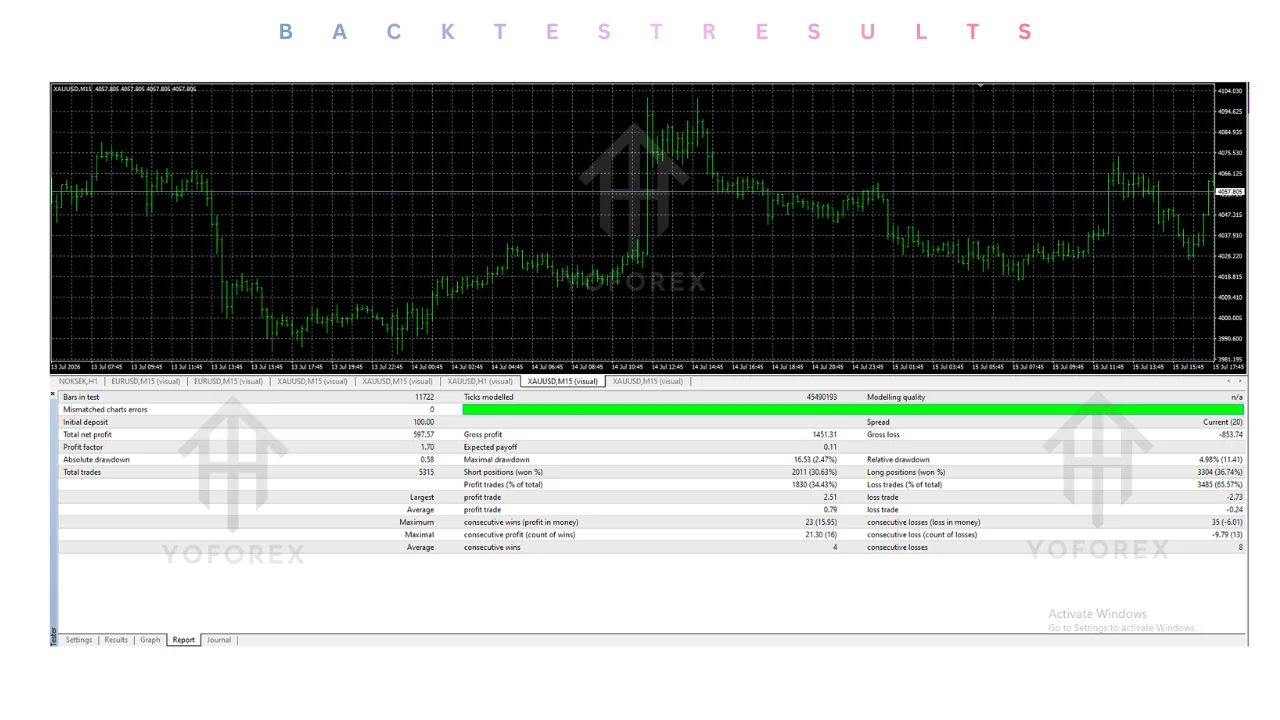The height and width of the screenshot is (720, 1280).
Task: Open the Tester Settings tab
Action: click(x=79, y=640)
